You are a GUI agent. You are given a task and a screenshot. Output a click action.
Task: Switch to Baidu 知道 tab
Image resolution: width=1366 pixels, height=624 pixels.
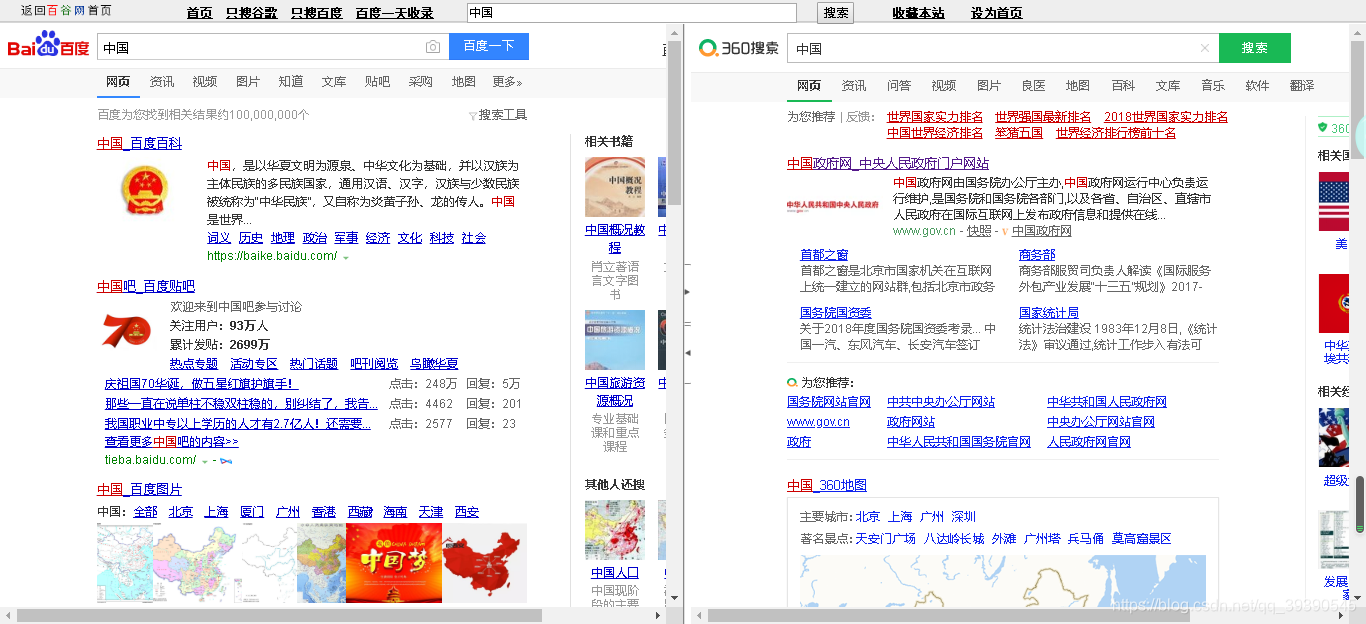291,82
